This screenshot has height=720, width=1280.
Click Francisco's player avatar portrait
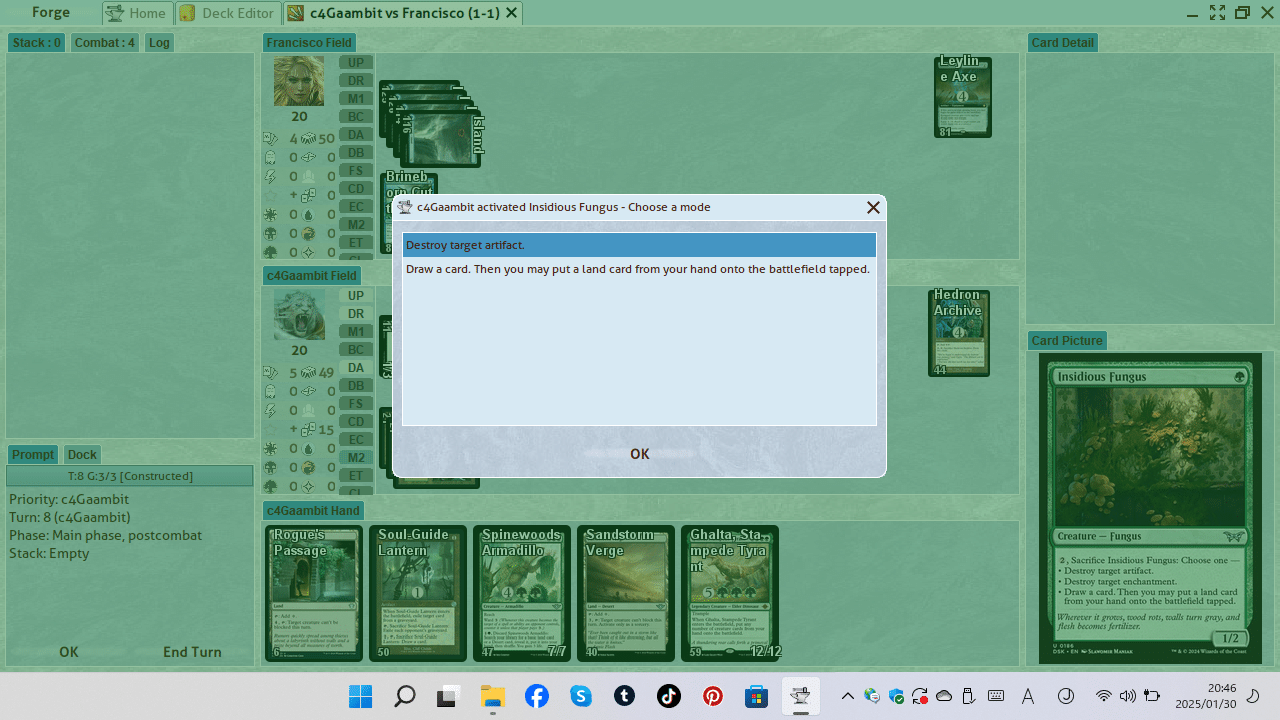point(299,81)
